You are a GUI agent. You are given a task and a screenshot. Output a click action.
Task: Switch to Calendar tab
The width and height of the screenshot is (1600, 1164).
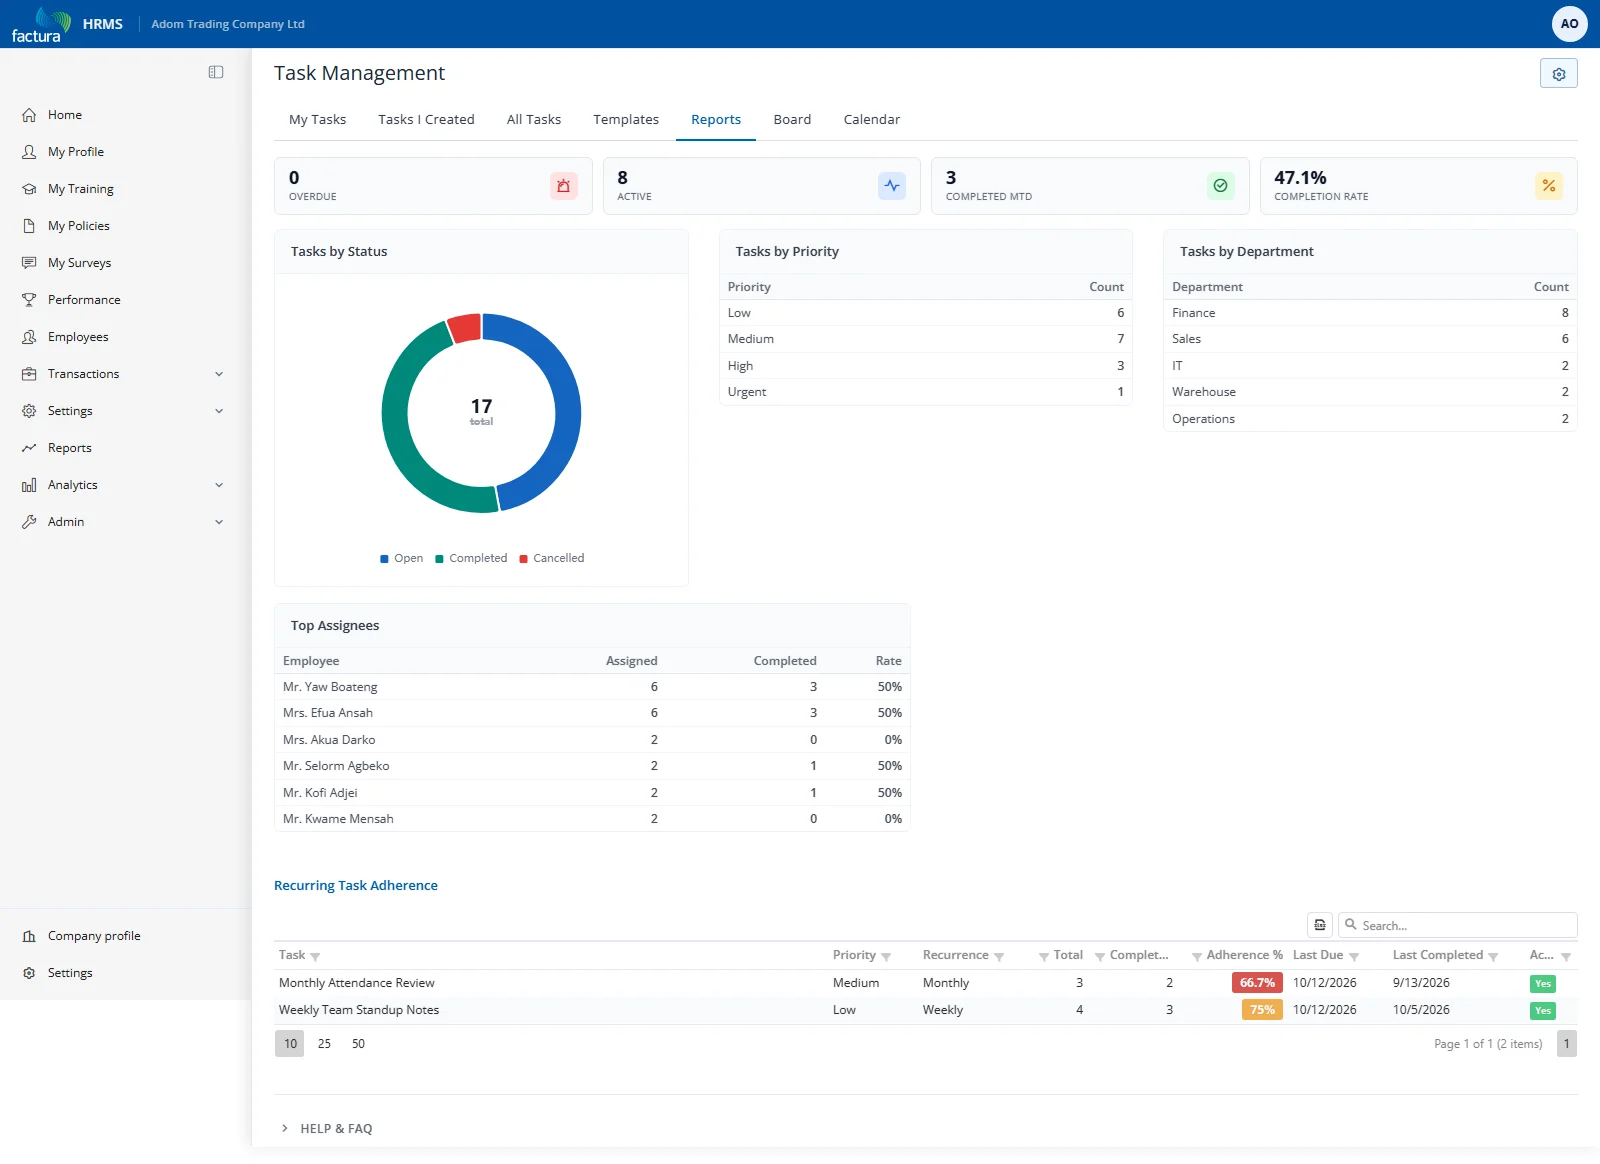click(x=872, y=119)
